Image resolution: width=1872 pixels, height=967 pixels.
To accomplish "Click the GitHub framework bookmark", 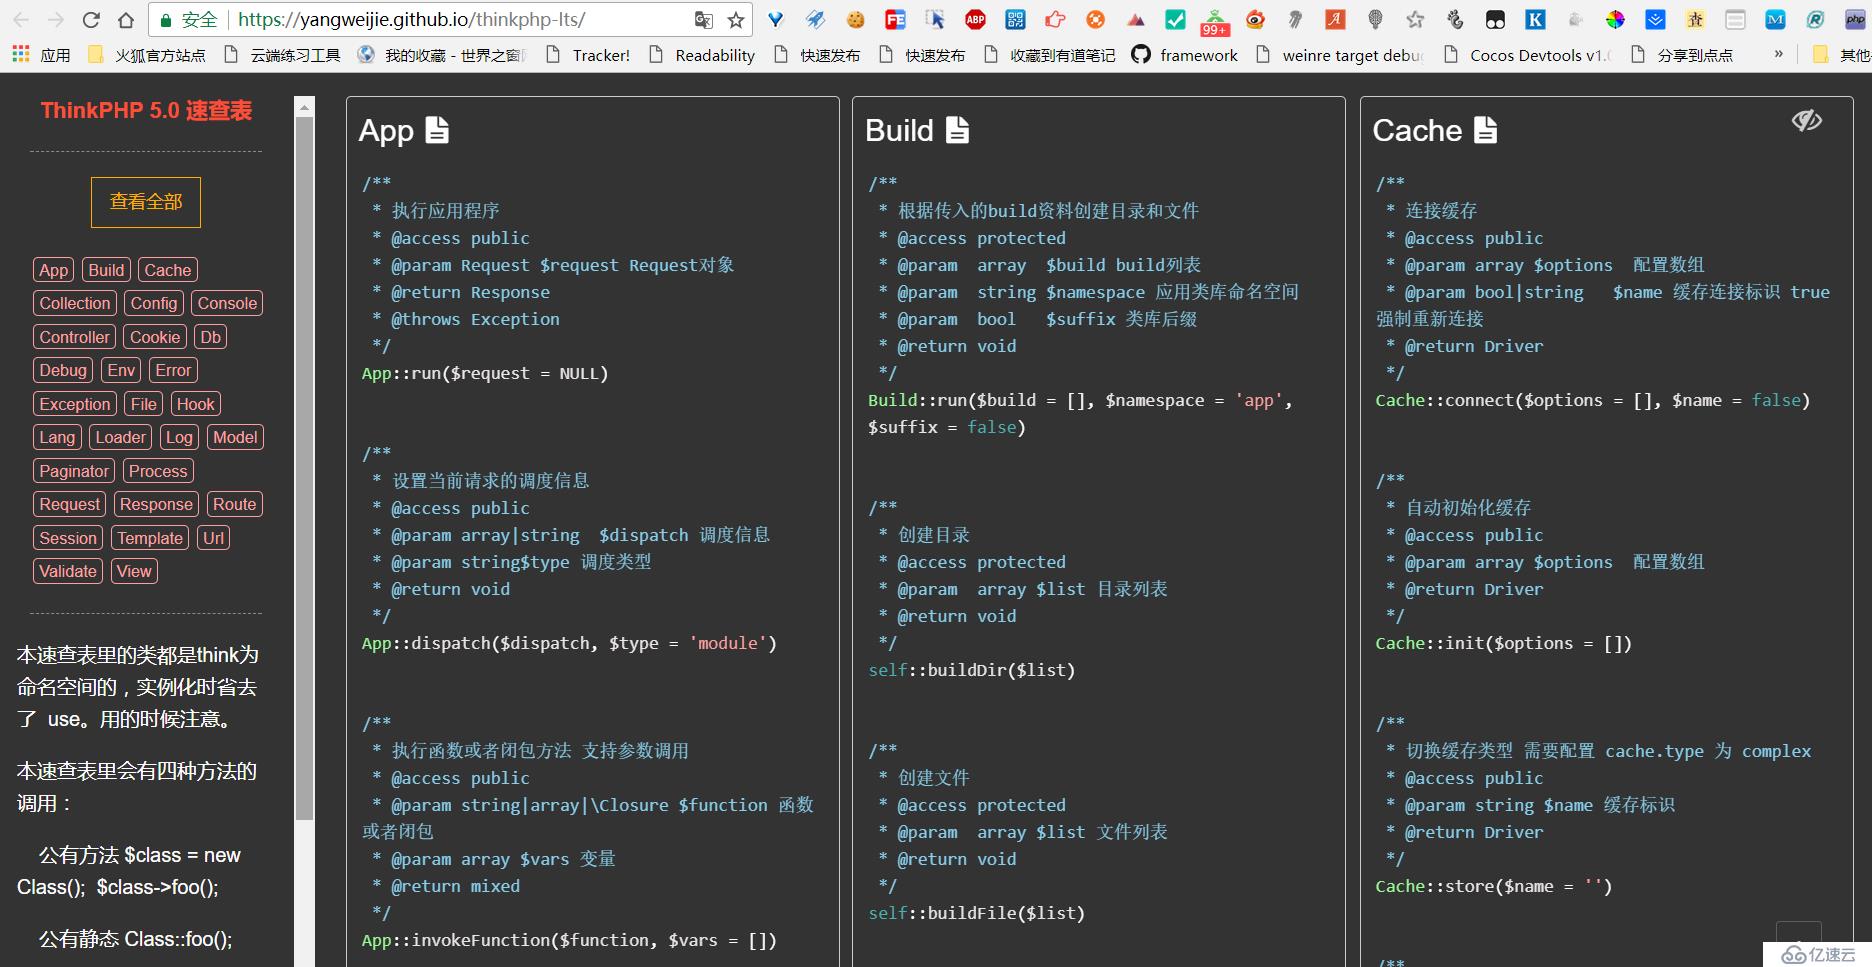I will point(1185,55).
